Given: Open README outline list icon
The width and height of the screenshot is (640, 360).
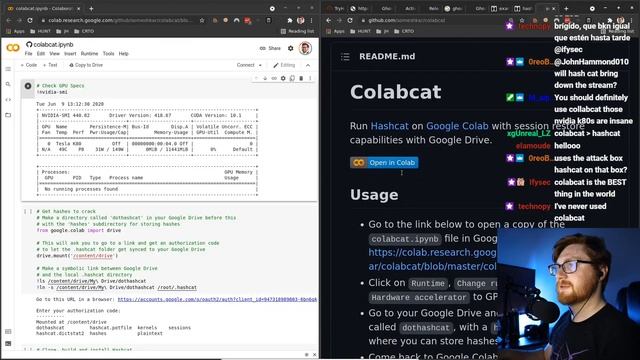Looking at the screenshot, I should click(x=345, y=57).
